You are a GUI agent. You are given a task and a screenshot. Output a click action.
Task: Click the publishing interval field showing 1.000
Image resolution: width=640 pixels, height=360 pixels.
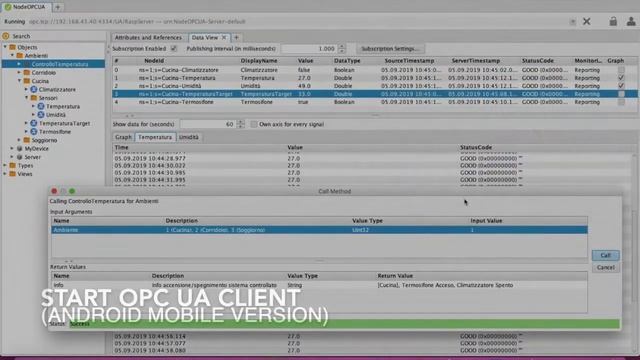[309, 49]
